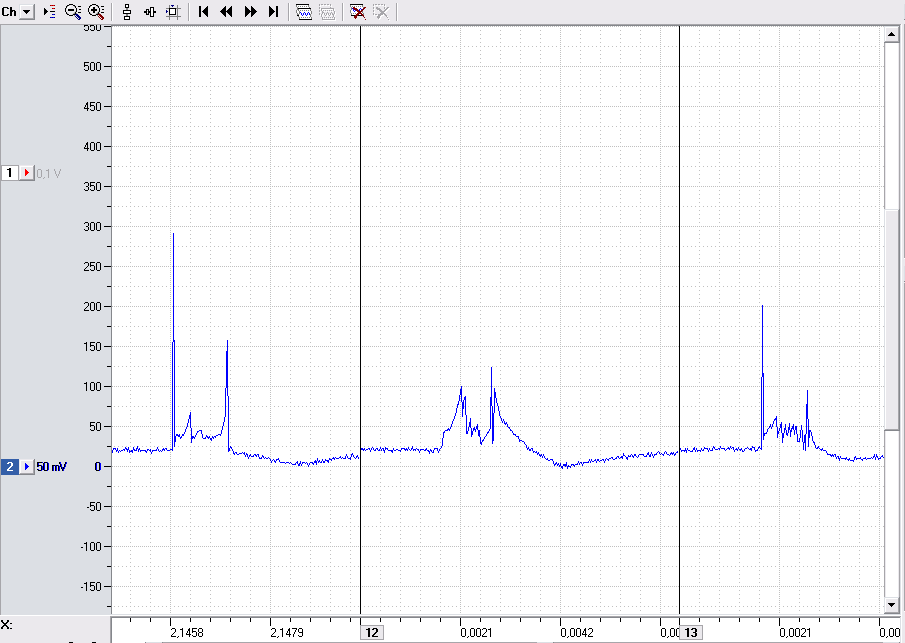
Task: Click the auto scale fit icon
Action: 173,12
